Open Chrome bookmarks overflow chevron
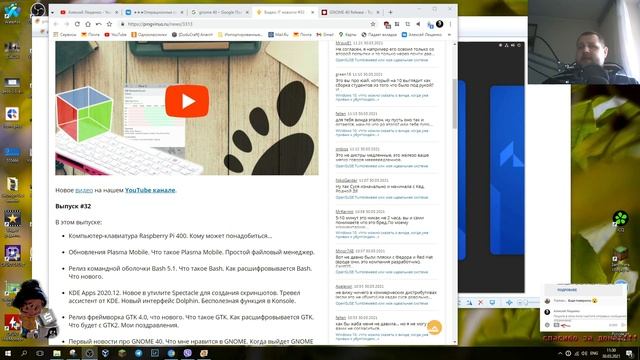 click(x=449, y=35)
